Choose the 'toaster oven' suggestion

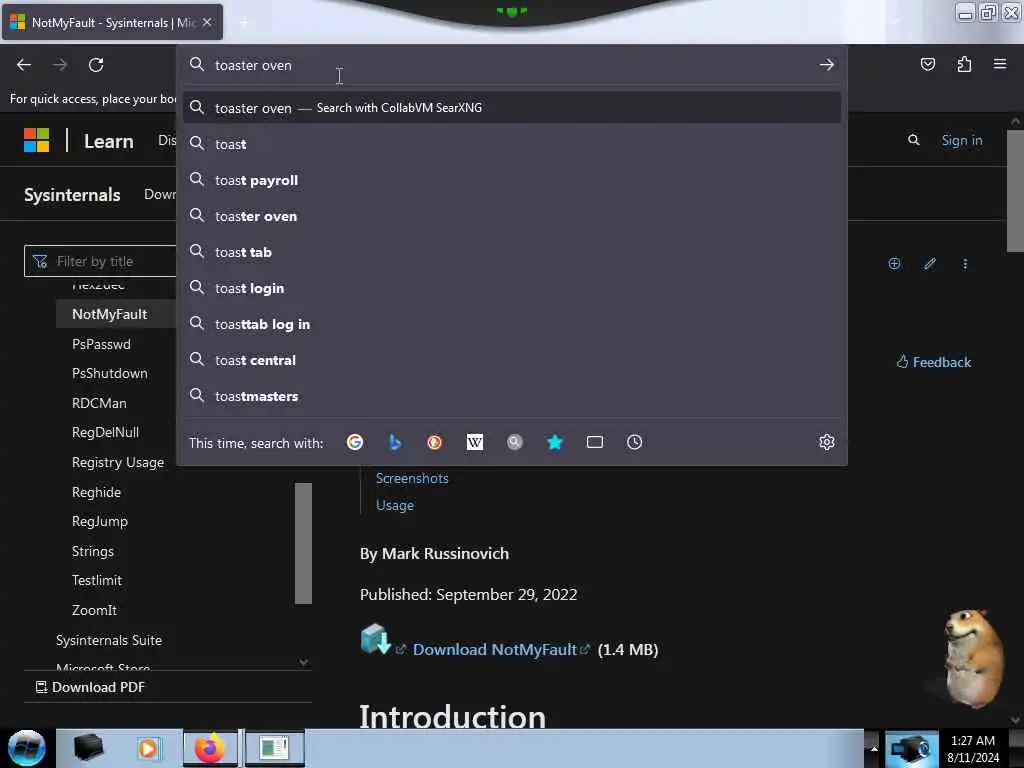coord(511,216)
